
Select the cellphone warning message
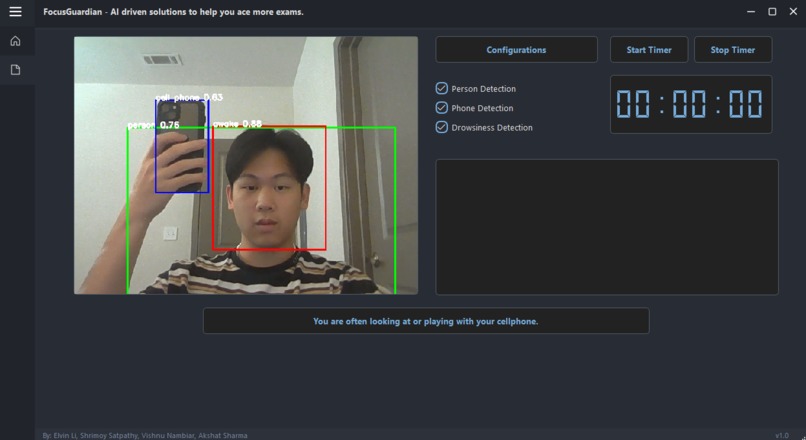(426, 321)
